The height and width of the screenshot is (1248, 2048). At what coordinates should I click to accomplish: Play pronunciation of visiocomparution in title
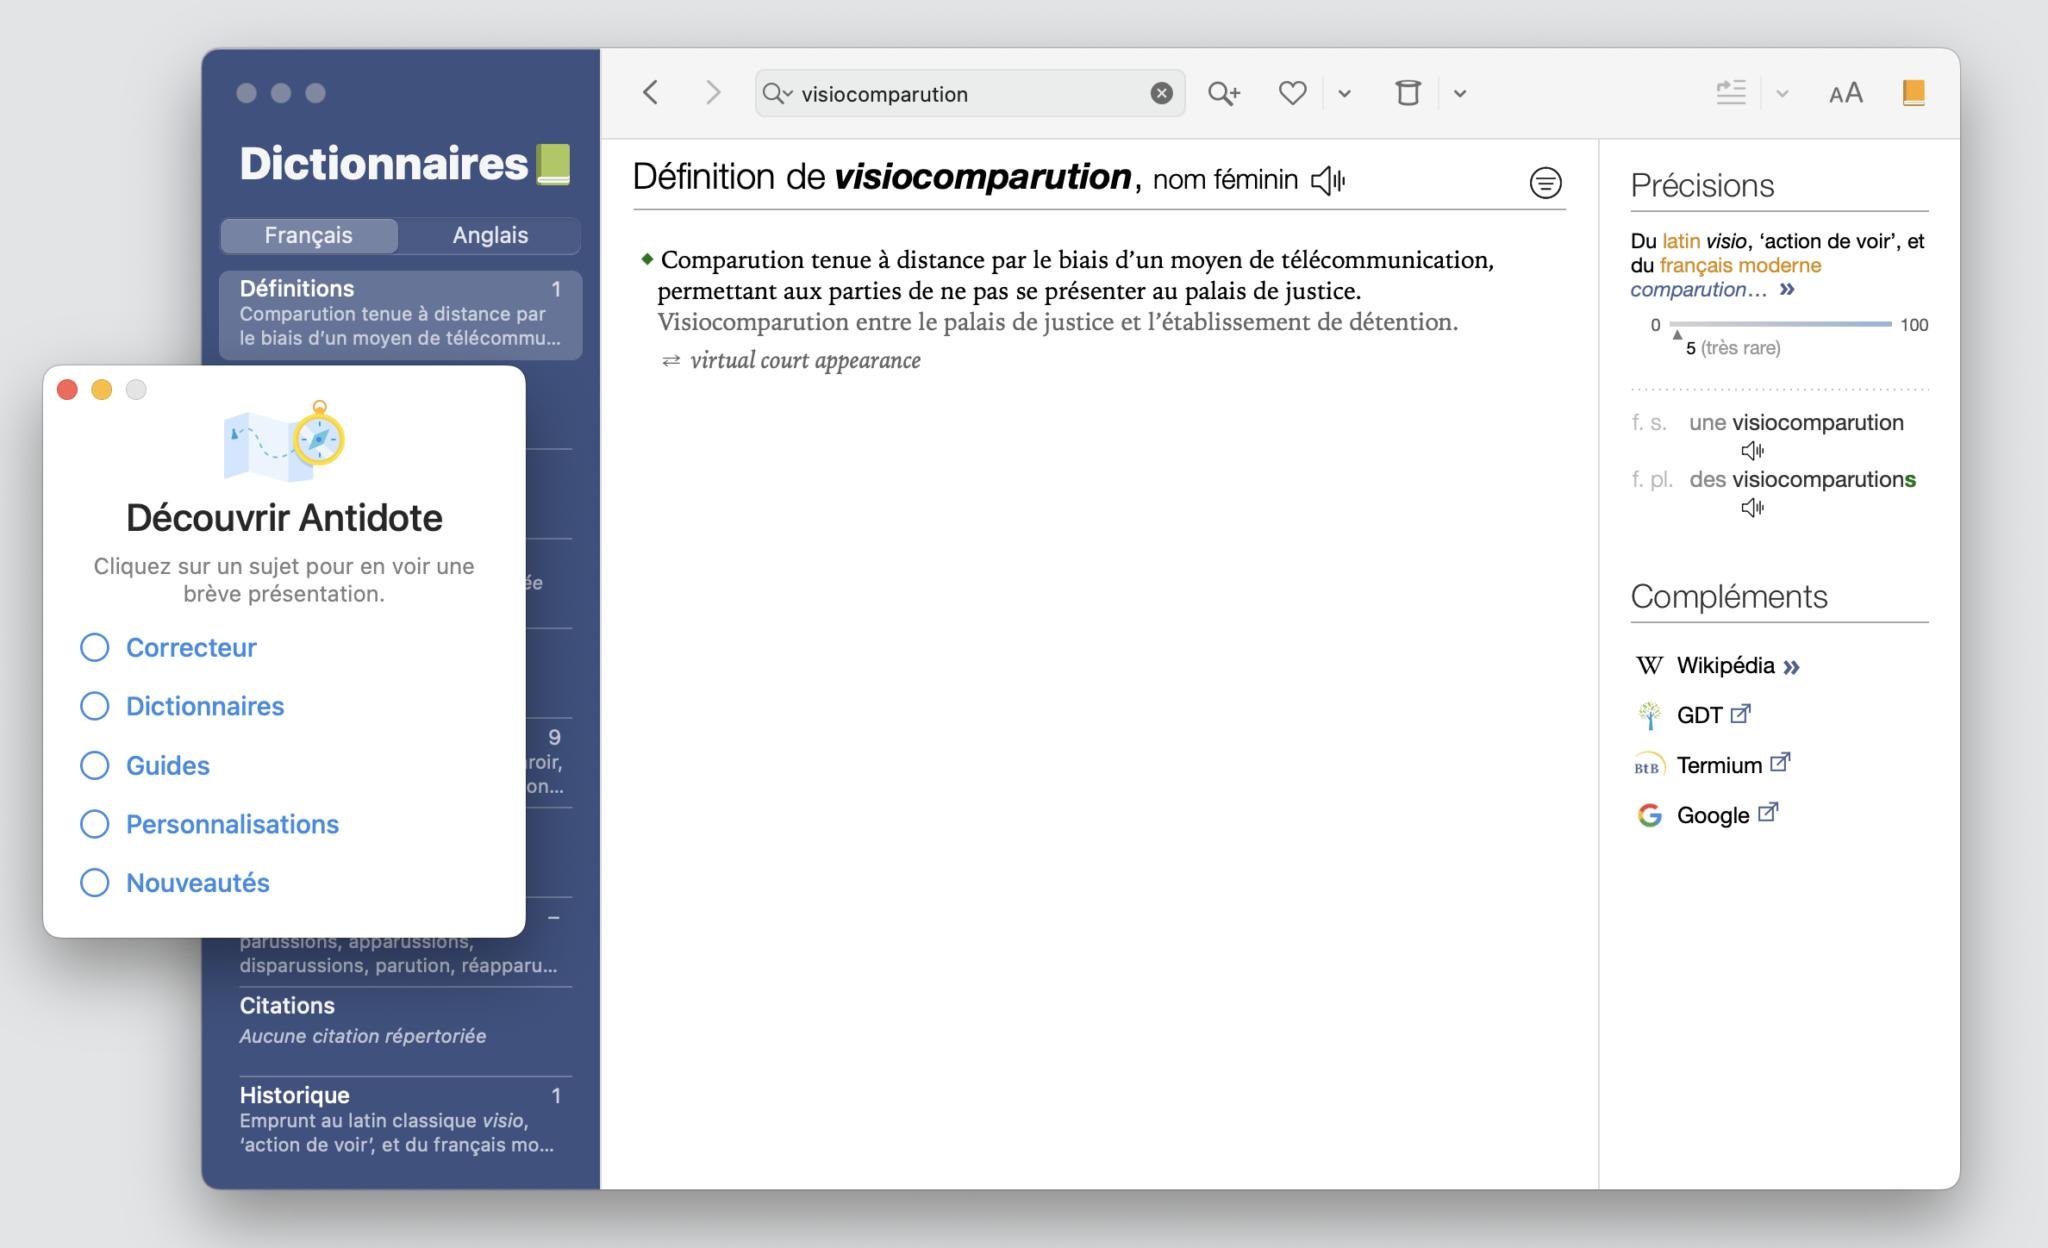1328,180
